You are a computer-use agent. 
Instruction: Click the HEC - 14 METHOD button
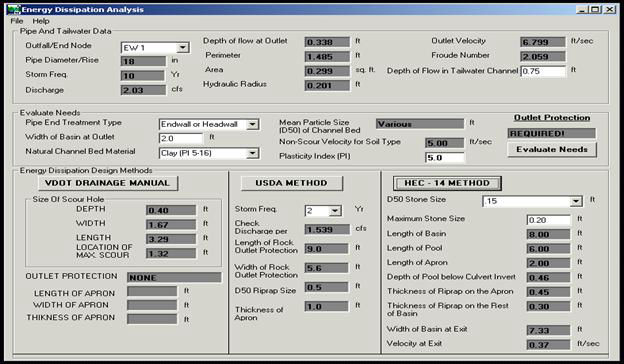tap(447, 183)
